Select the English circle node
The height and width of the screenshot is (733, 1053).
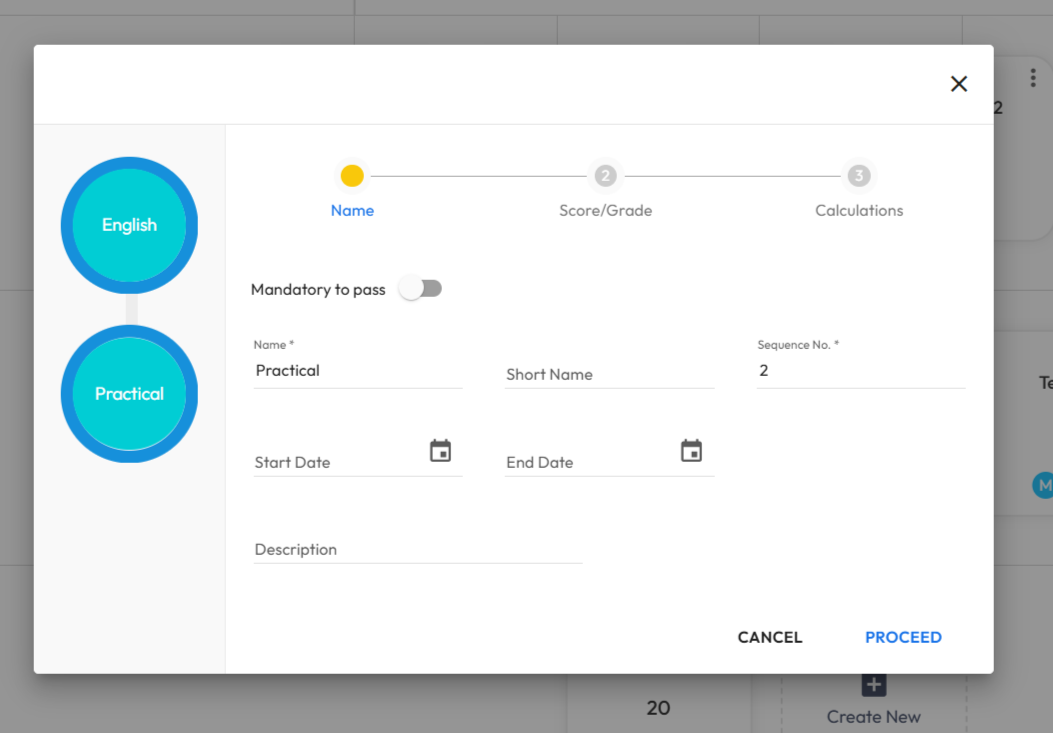pyautogui.click(x=129, y=225)
